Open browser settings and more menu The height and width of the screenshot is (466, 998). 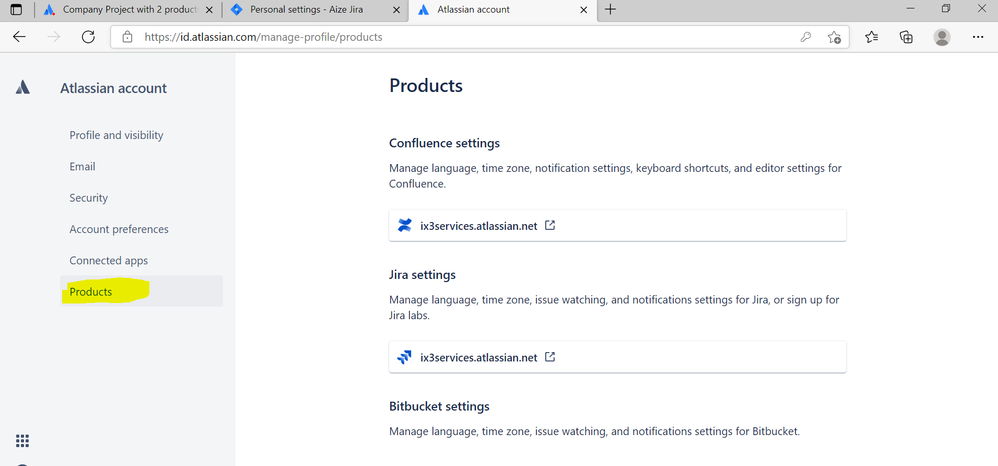tap(978, 37)
